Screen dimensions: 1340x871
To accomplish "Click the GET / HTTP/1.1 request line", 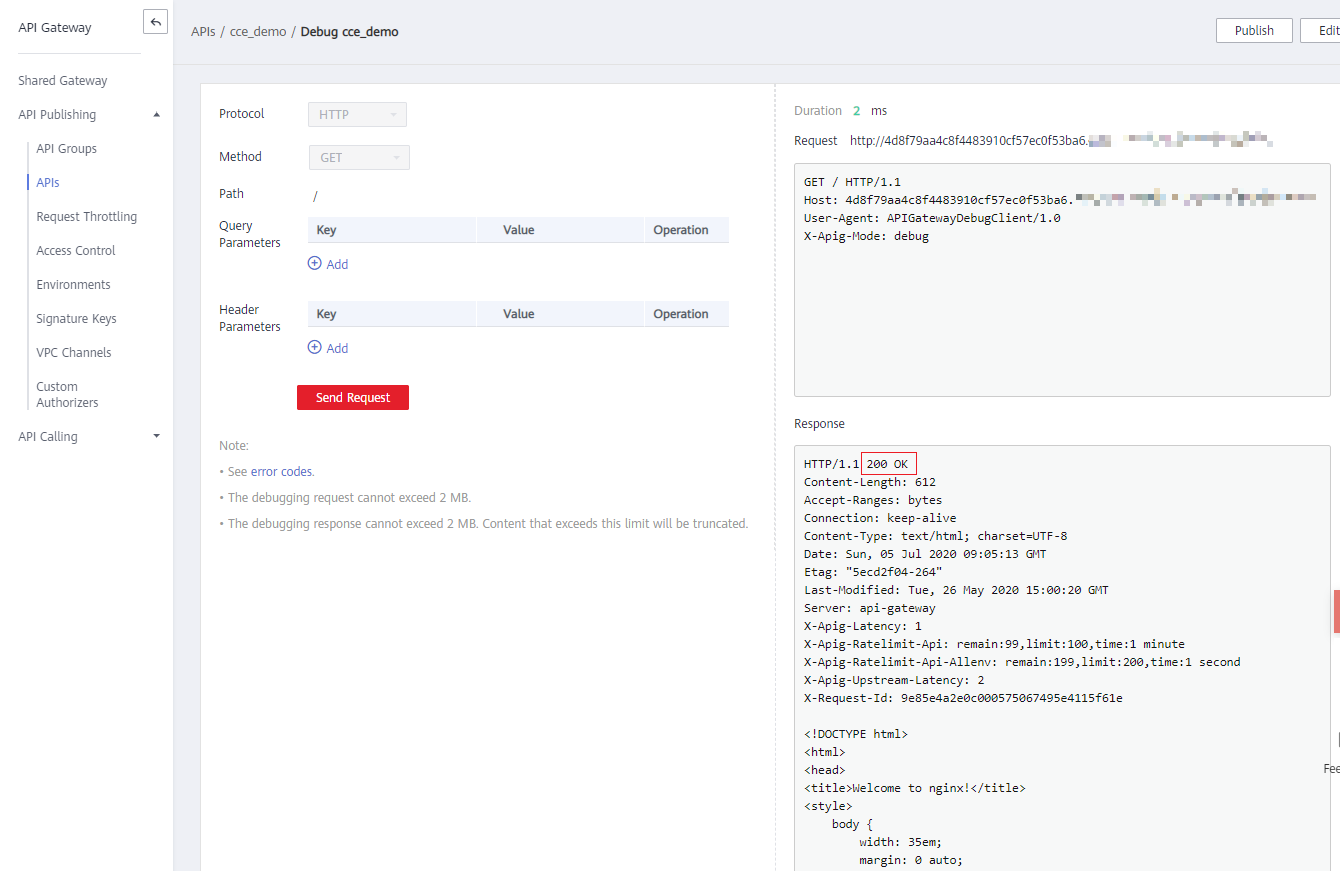I will point(852,182).
